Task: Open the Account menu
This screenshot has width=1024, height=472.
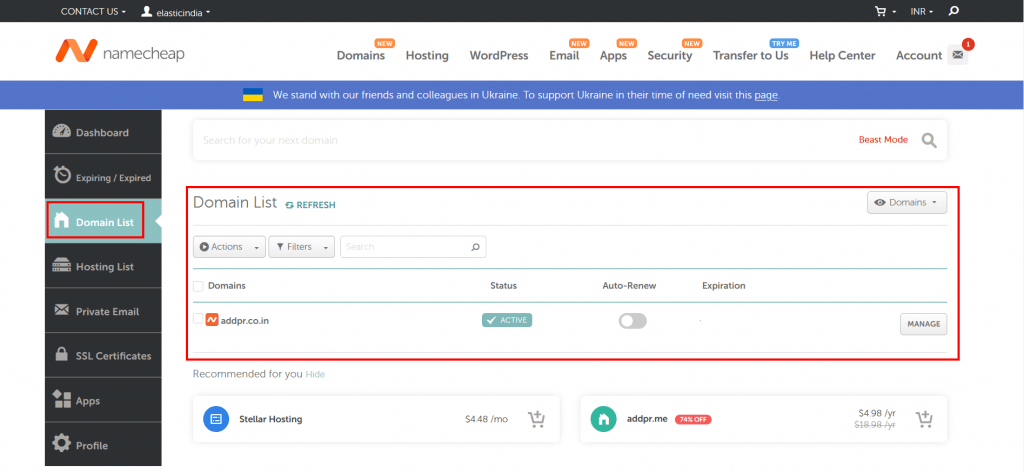Action: coord(919,55)
